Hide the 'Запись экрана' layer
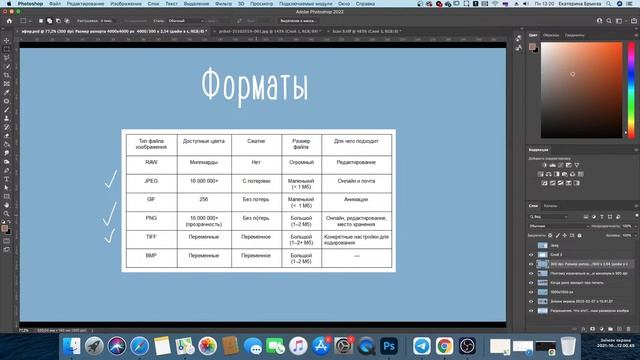This screenshot has height=360, width=640. (531, 302)
